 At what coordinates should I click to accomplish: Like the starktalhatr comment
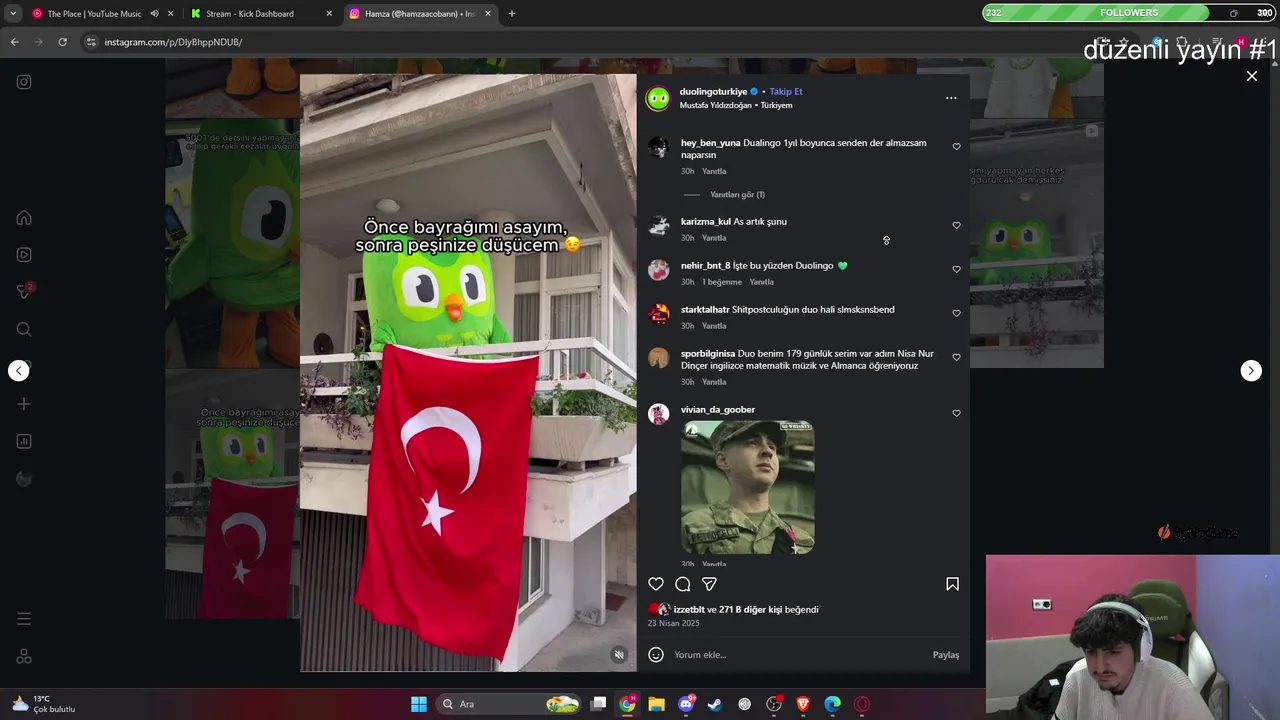click(956, 314)
